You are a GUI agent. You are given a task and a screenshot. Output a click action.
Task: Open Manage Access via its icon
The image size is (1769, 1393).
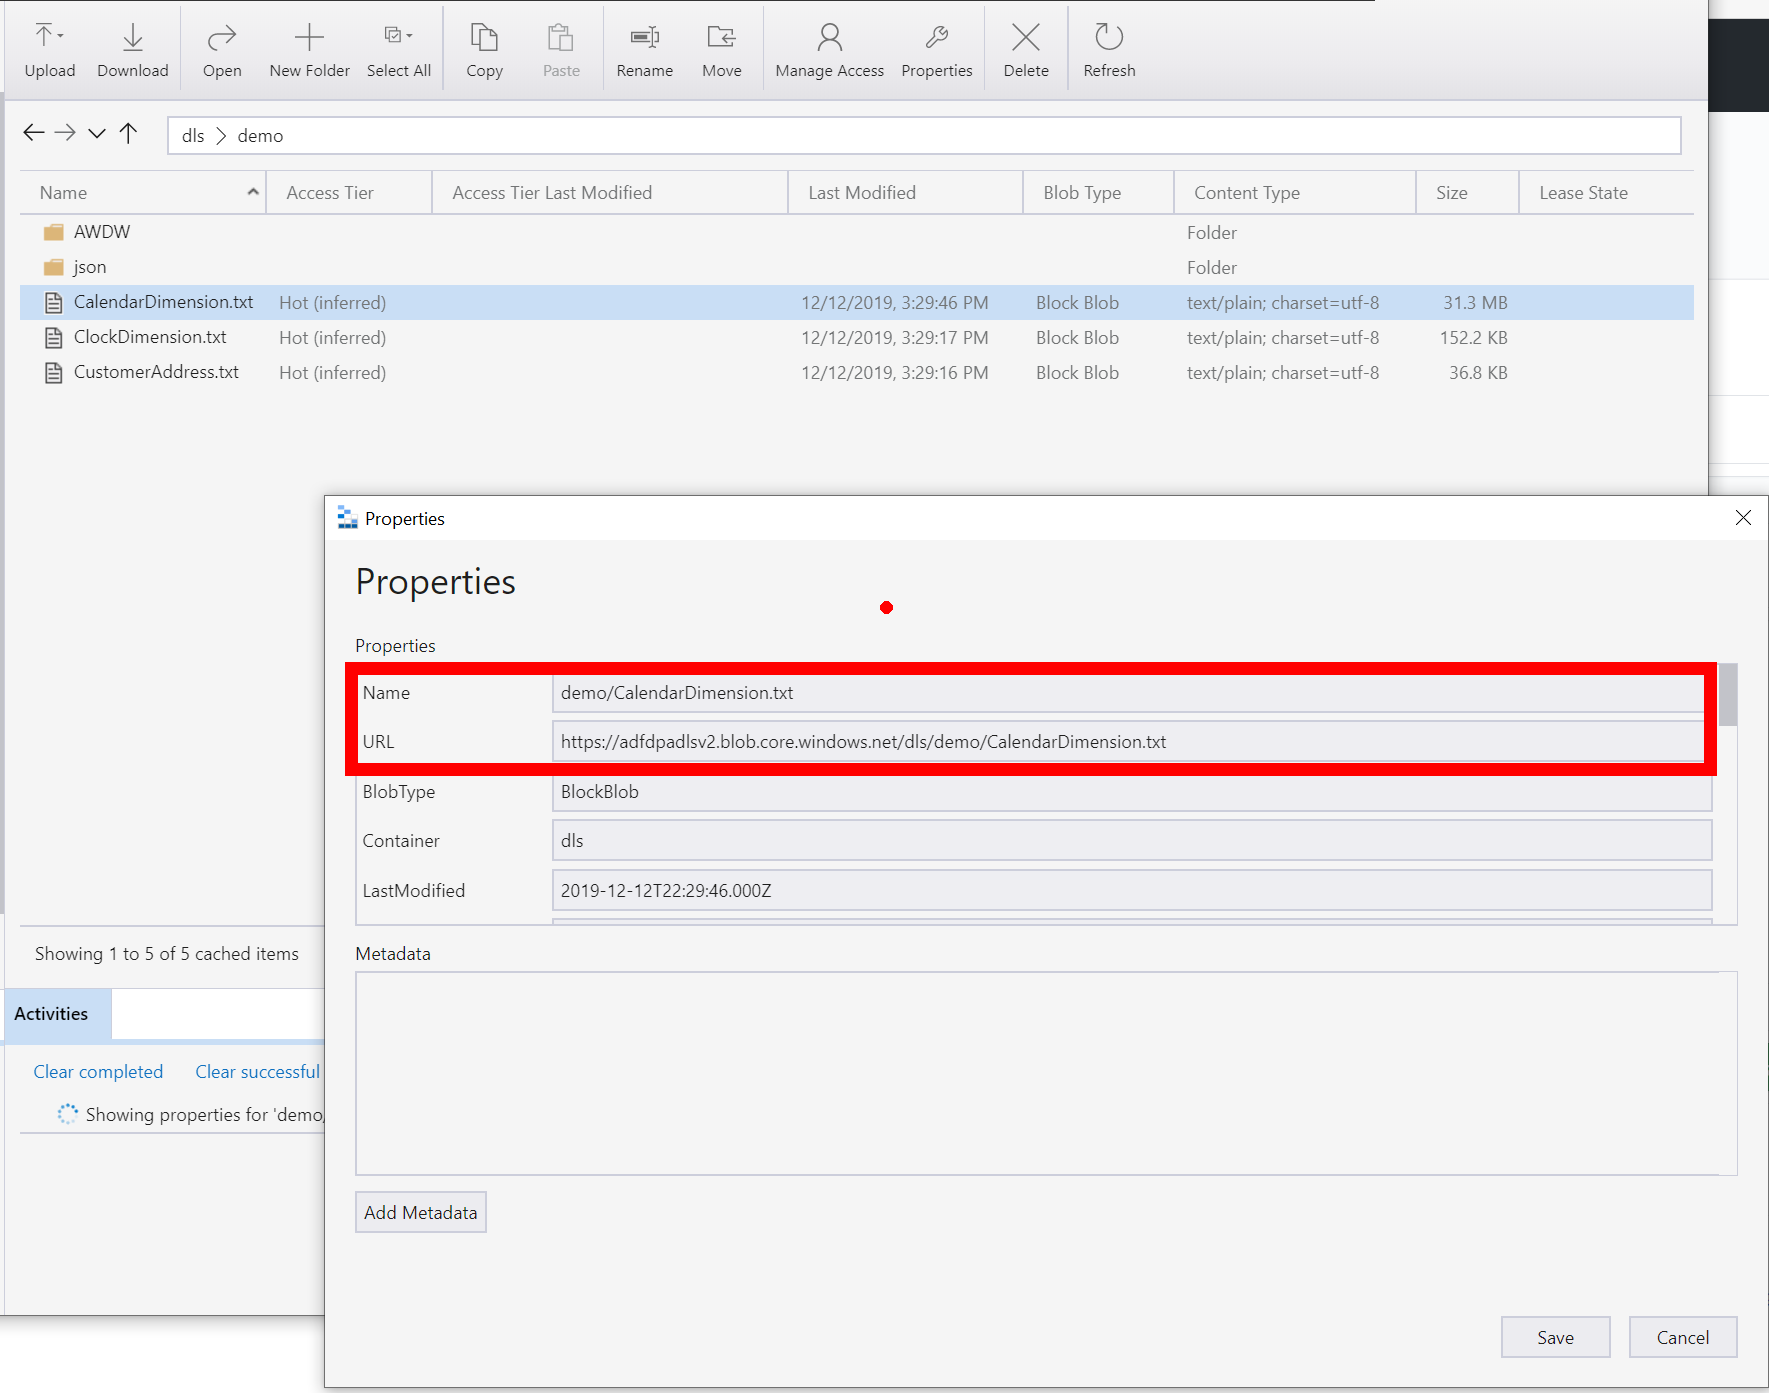pyautogui.click(x=829, y=35)
